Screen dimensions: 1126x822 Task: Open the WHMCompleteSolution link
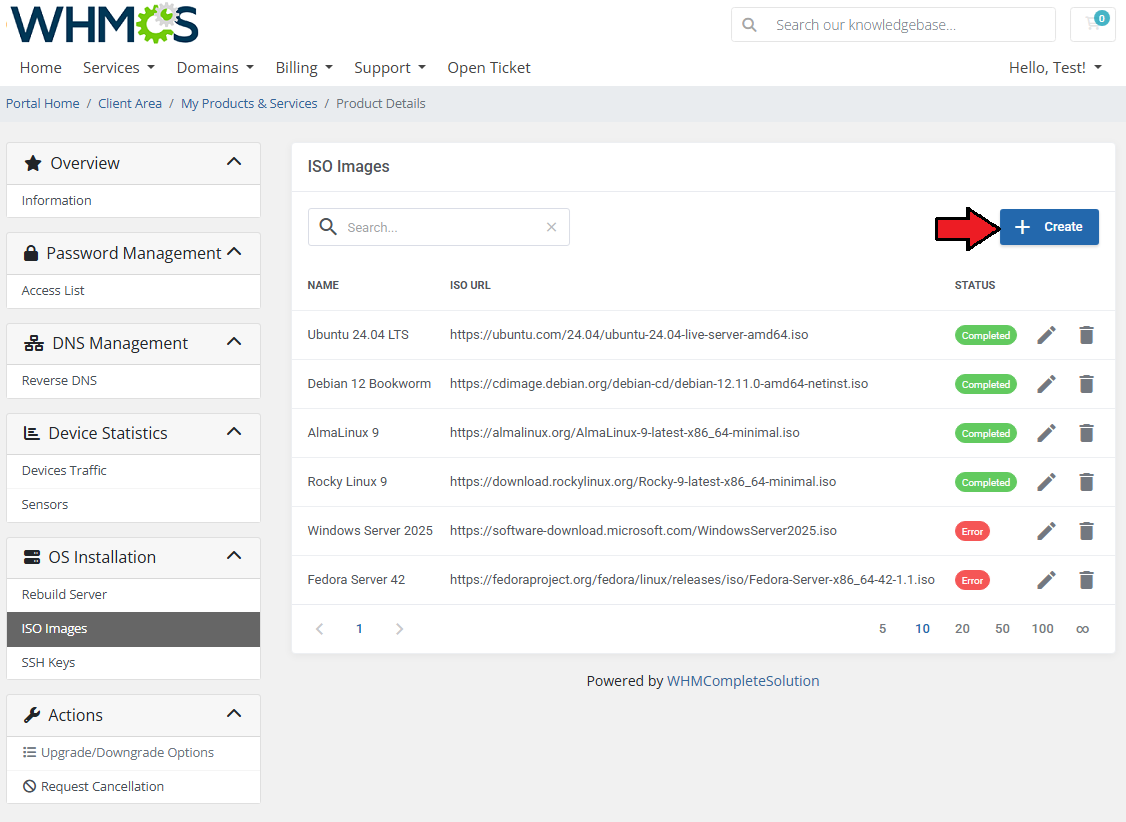(x=743, y=681)
